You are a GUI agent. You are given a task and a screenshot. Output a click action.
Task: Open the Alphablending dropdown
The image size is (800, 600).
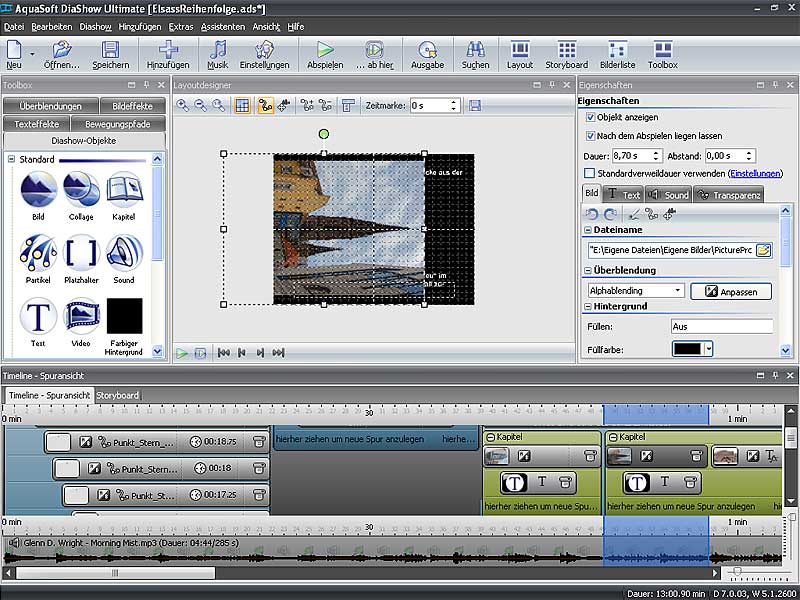[678, 291]
